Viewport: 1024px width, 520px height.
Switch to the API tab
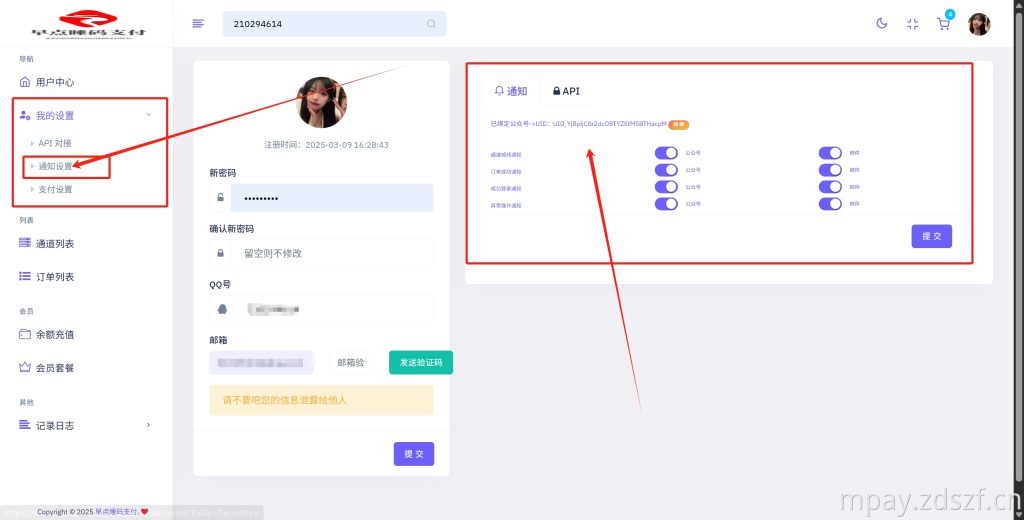coord(566,91)
